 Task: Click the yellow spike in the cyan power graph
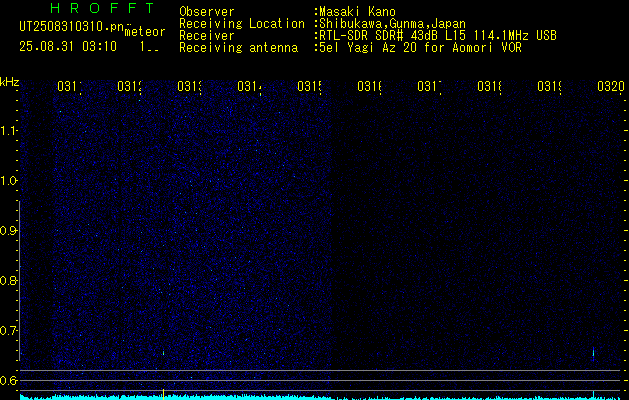pos(163,394)
